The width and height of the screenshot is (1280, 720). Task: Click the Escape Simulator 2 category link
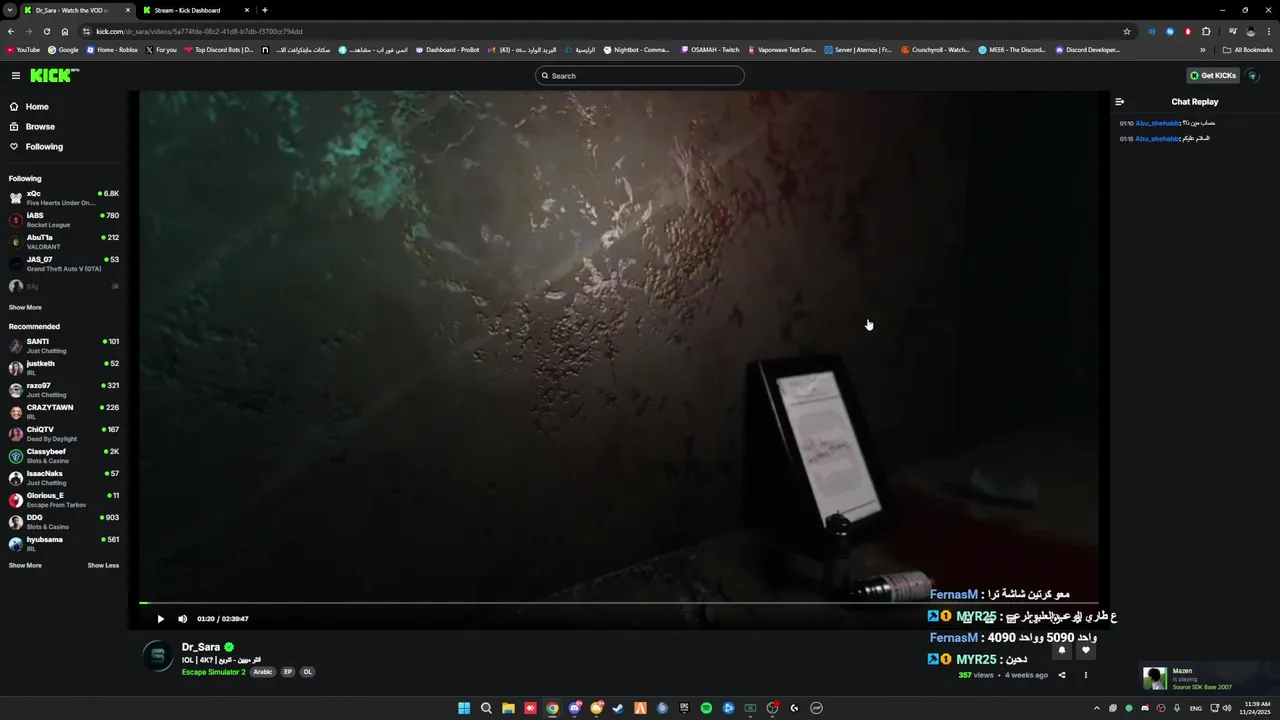click(x=213, y=672)
